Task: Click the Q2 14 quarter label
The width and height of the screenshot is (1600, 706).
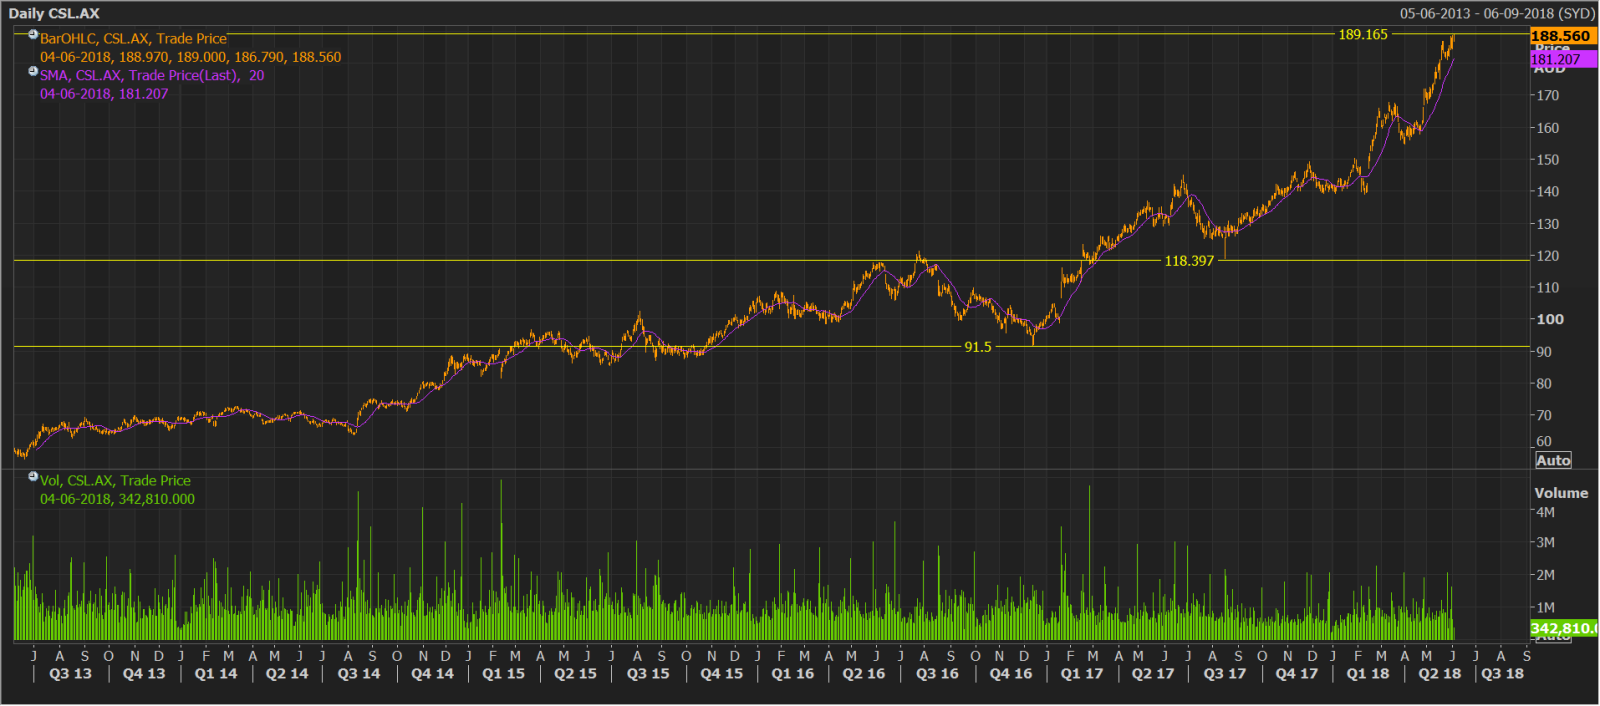Action: tap(287, 674)
